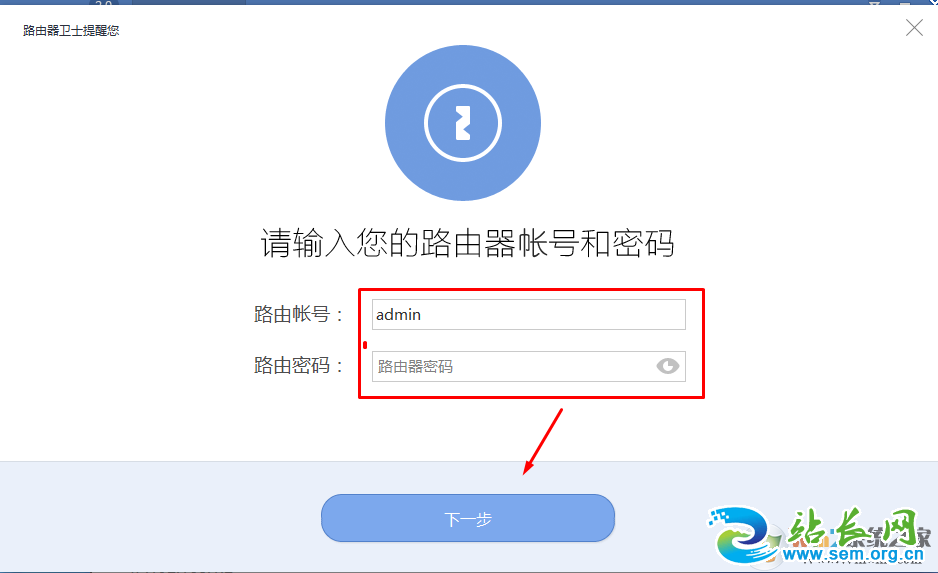This screenshot has height=573, width=938.
Task: Click the 2.0 version badge in top bar
Action: tap(103, 3)
